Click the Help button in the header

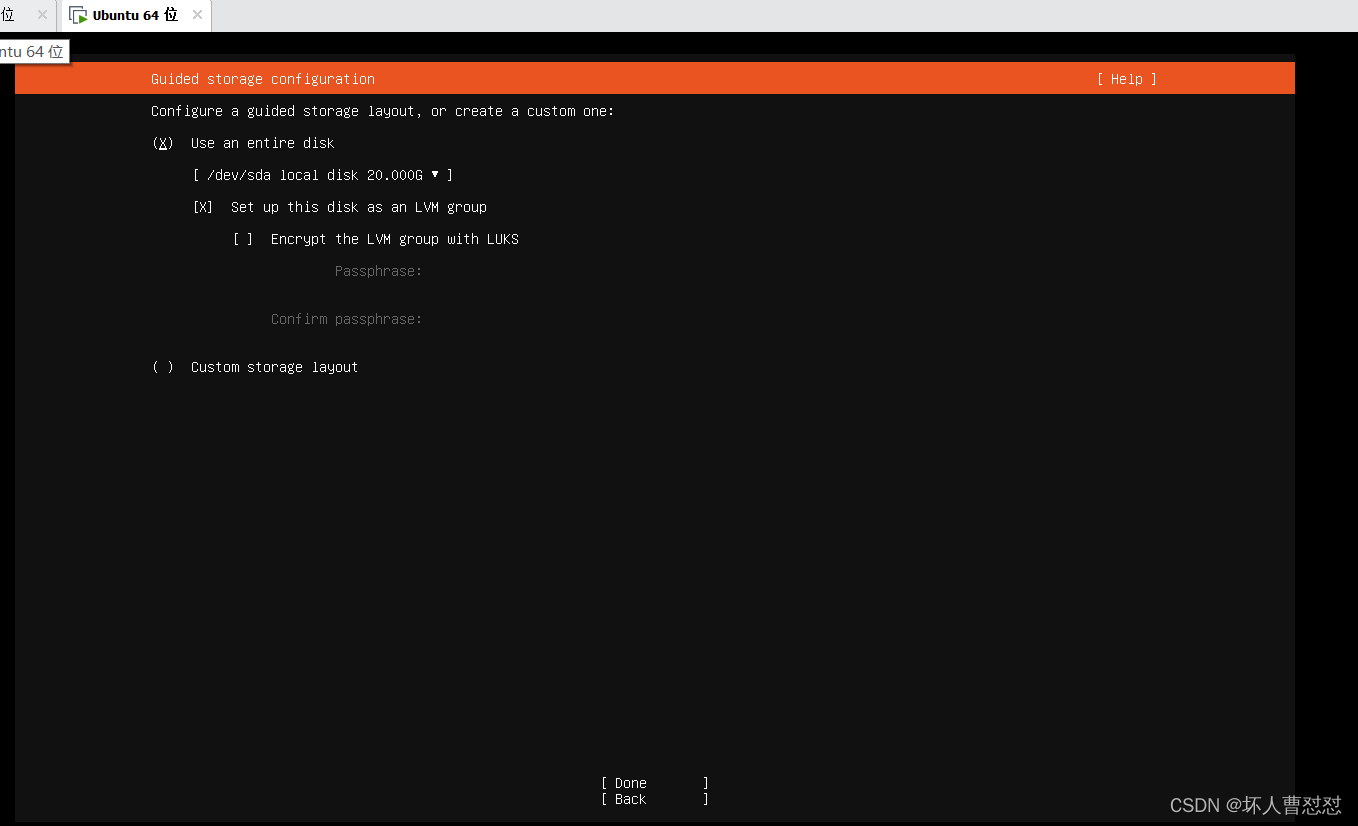(1127, 79)
